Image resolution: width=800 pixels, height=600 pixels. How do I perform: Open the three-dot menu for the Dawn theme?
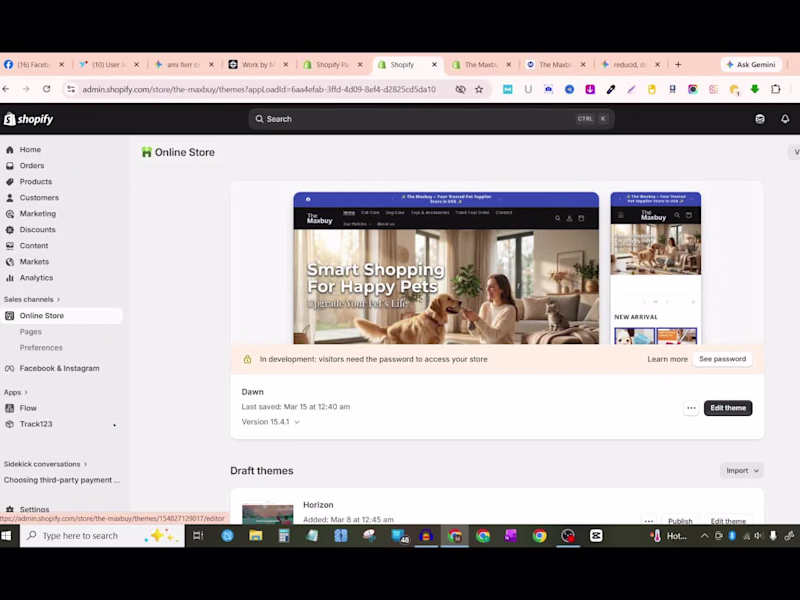[691, 408]
